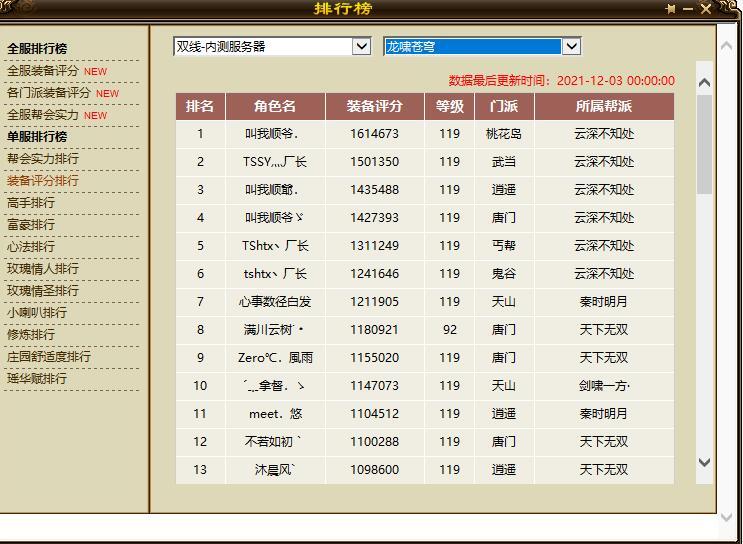Image resolution: width=743 pixels, height=544 pixels.
Task: Click the 门派 column header
Action: click(504, 106)
